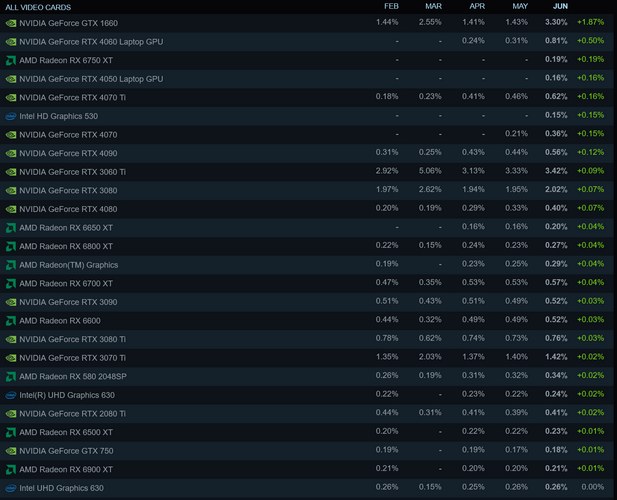
Task: Click the ALL VIDEO CARDS header
Action: 38,6
